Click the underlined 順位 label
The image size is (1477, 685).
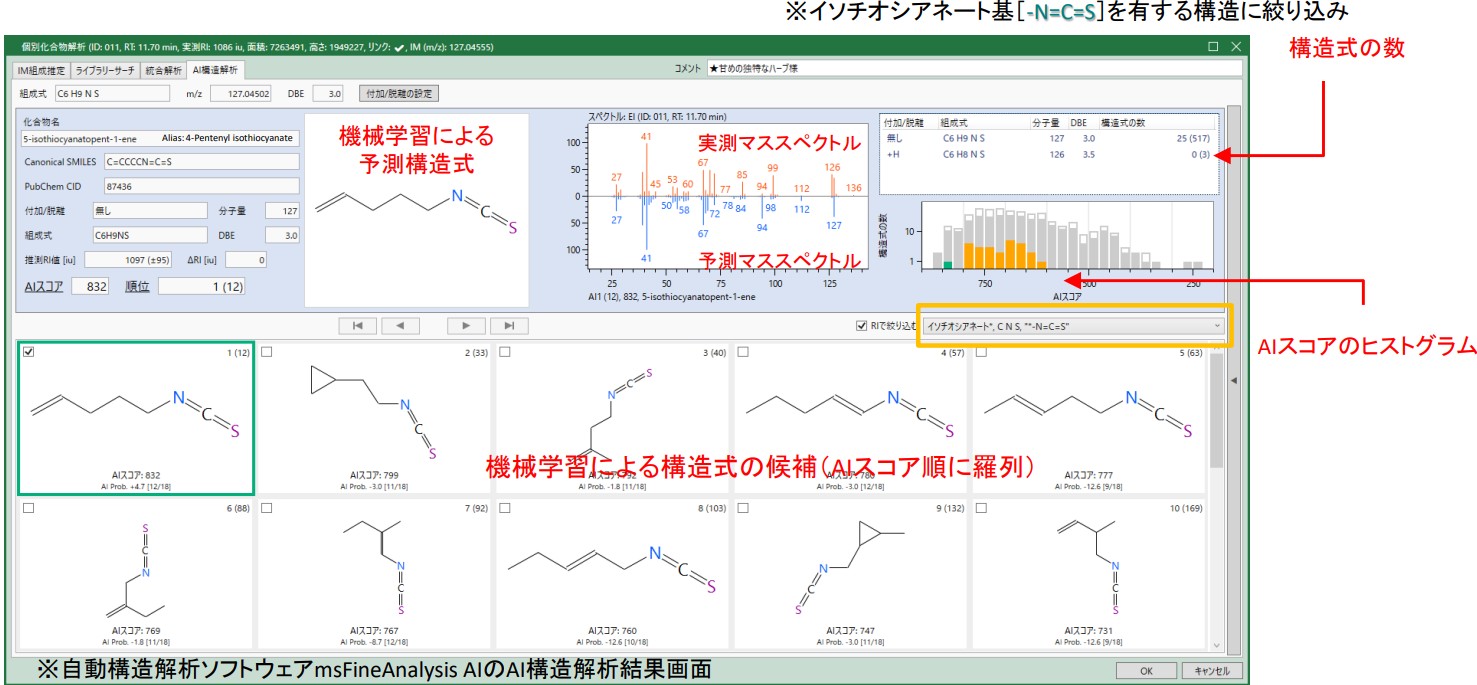[x=138, y=286]
